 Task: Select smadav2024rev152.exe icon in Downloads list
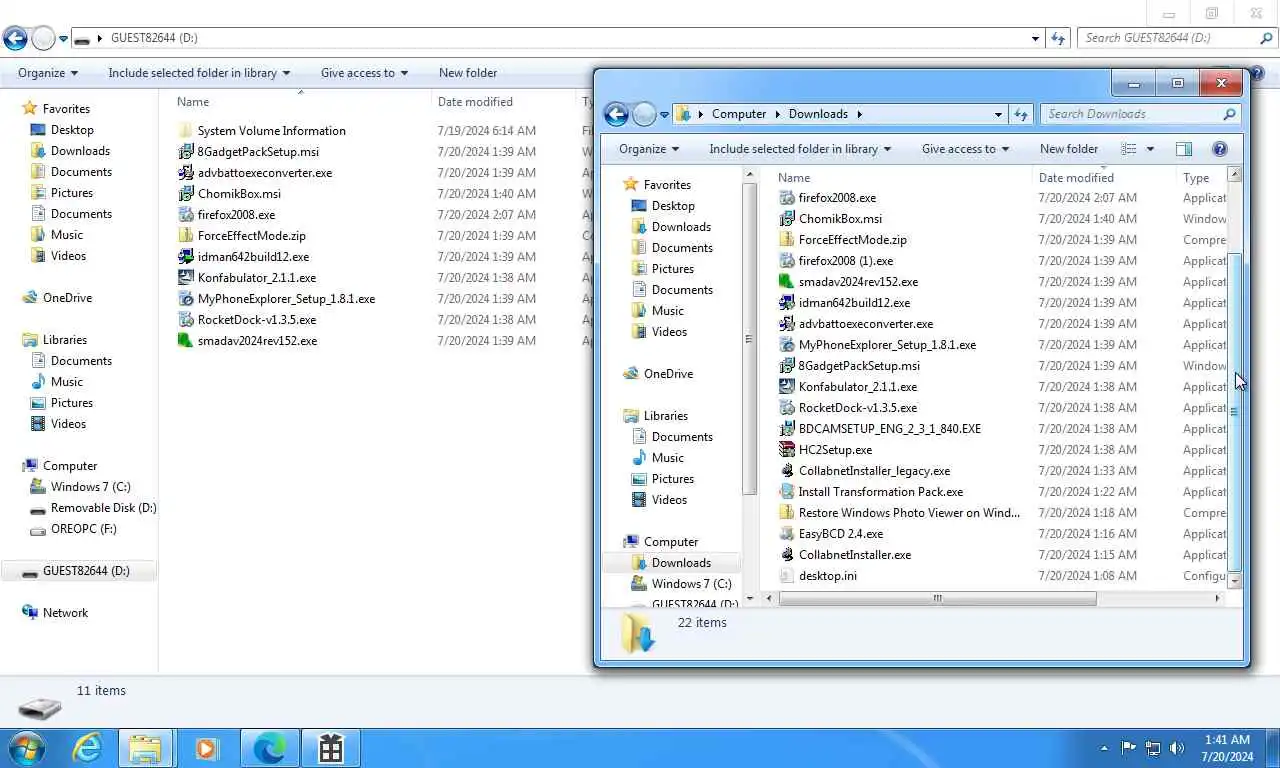787,282
